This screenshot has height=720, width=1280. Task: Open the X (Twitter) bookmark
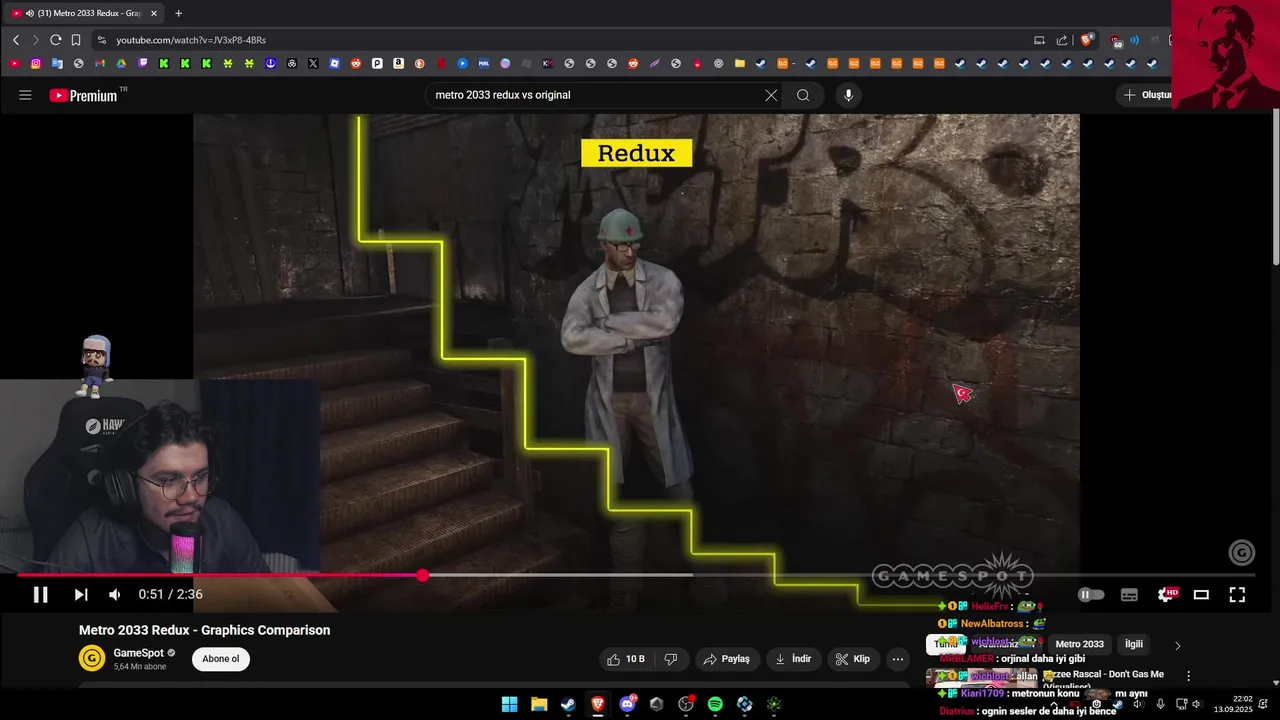(313, 63)
